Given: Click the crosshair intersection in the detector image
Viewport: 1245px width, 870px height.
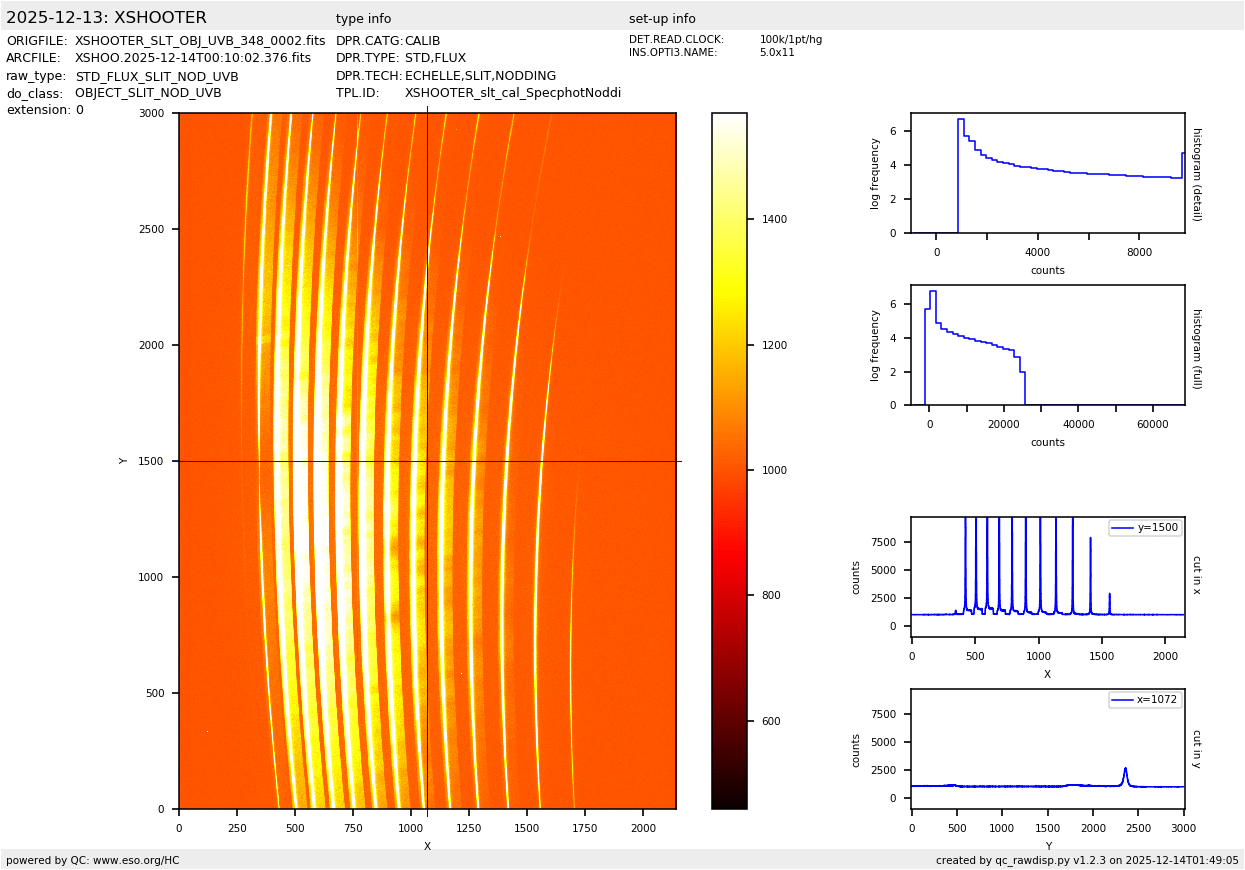Looking at the screenshot, I should point(427,461).
